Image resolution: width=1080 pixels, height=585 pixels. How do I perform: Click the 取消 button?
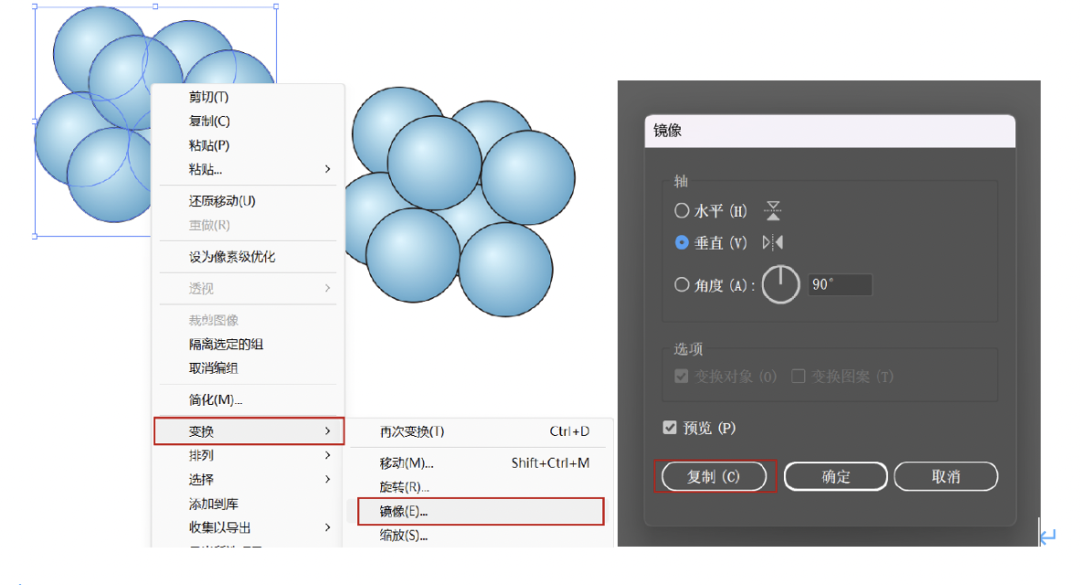[946, 477]
